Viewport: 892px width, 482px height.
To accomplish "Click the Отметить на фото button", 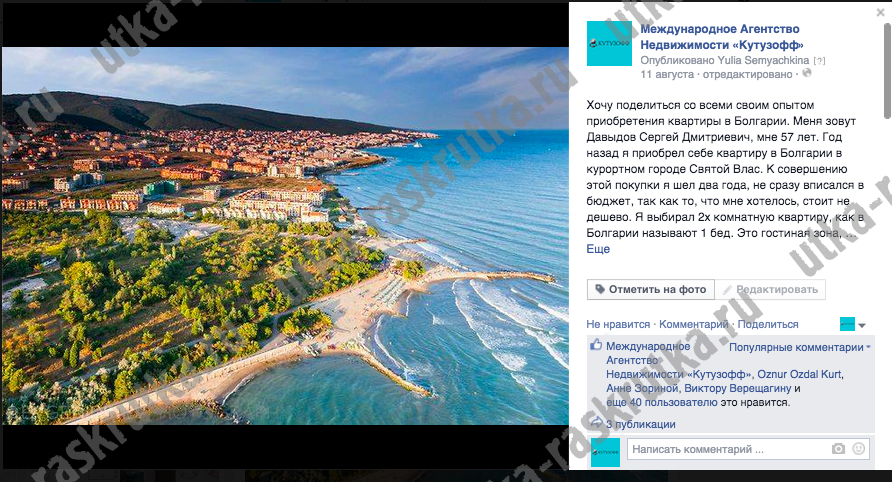I will [x=650, y=289].
